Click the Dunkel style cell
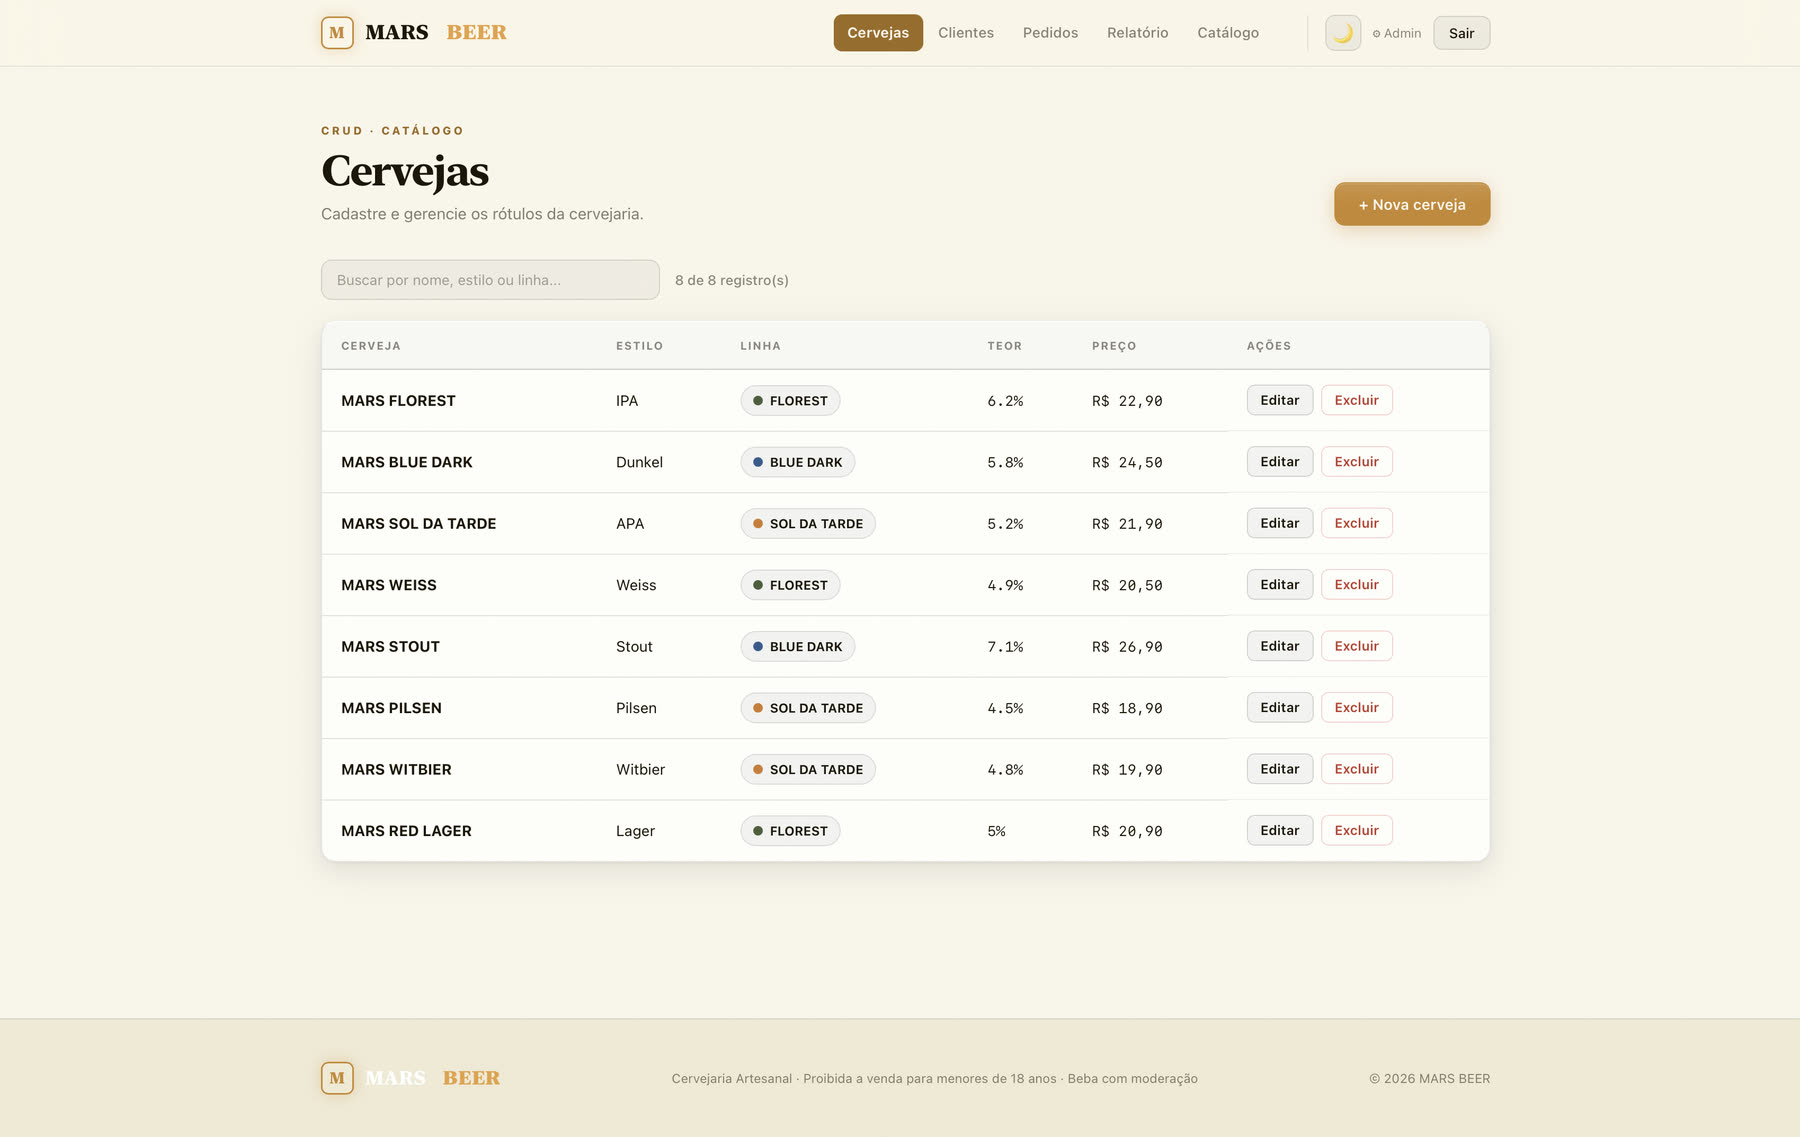Viewport: 1800px width, 1137px height. pyautogui.click(x=639, y=462)
